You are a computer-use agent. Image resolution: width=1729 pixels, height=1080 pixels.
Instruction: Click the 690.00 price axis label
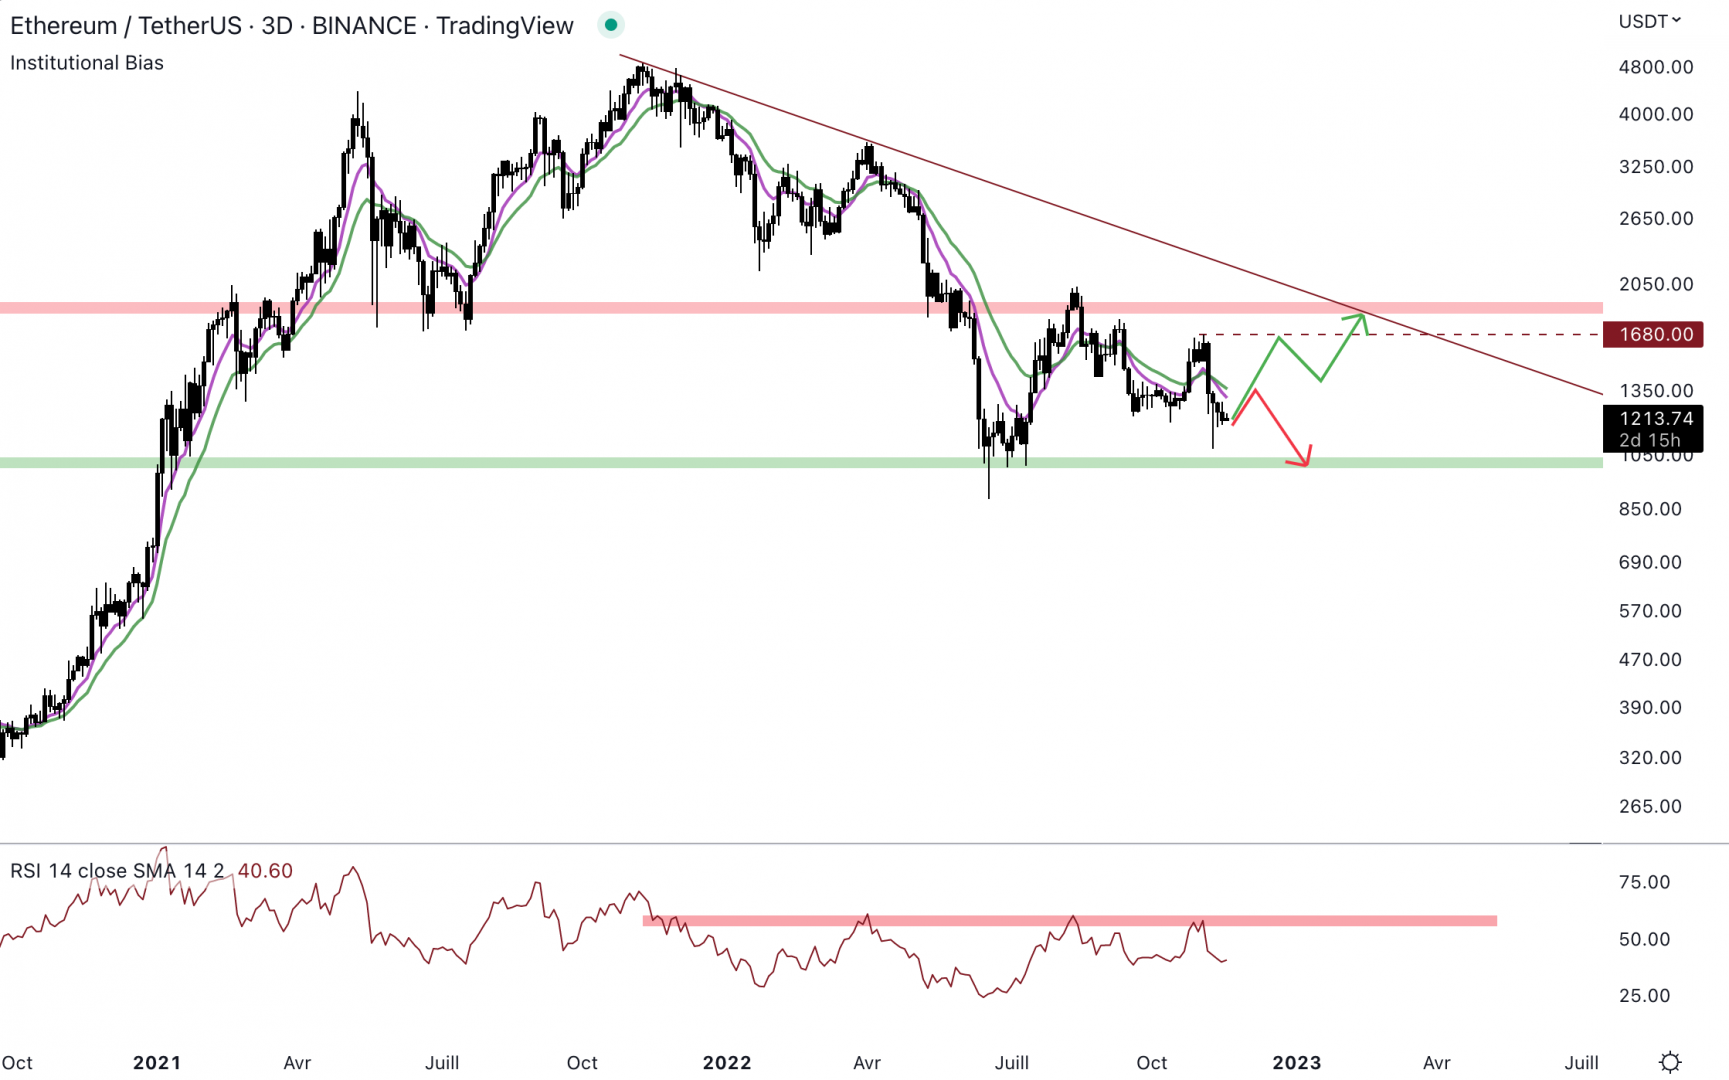coord(1650,562)
